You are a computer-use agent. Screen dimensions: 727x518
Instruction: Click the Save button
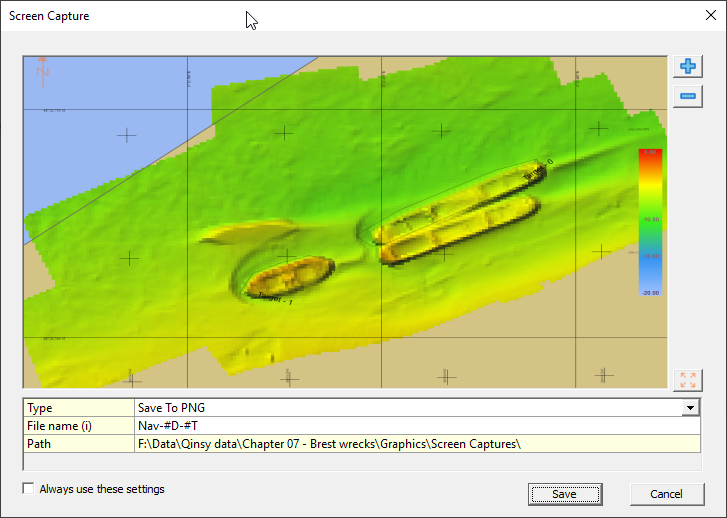[x=564, y=494]
